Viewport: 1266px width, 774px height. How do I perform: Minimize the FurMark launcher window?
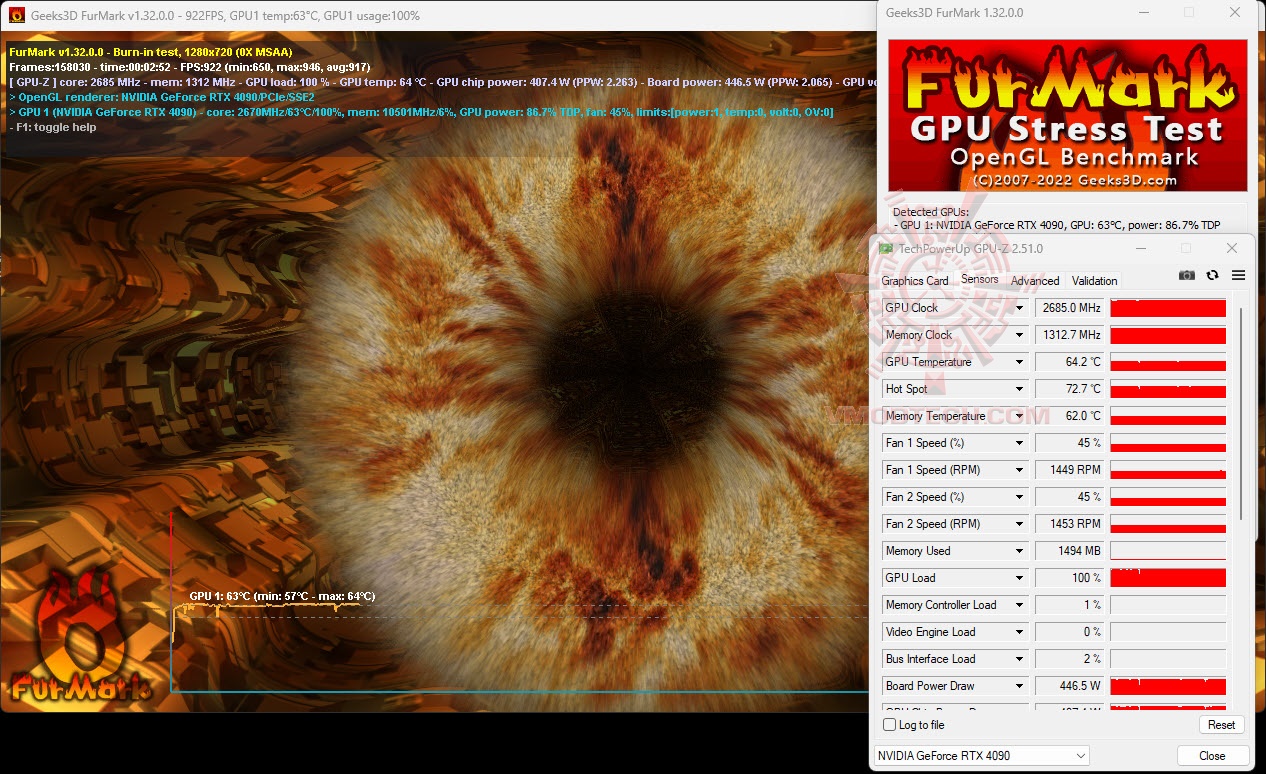pyautogui.click(x=1142, y=13)
